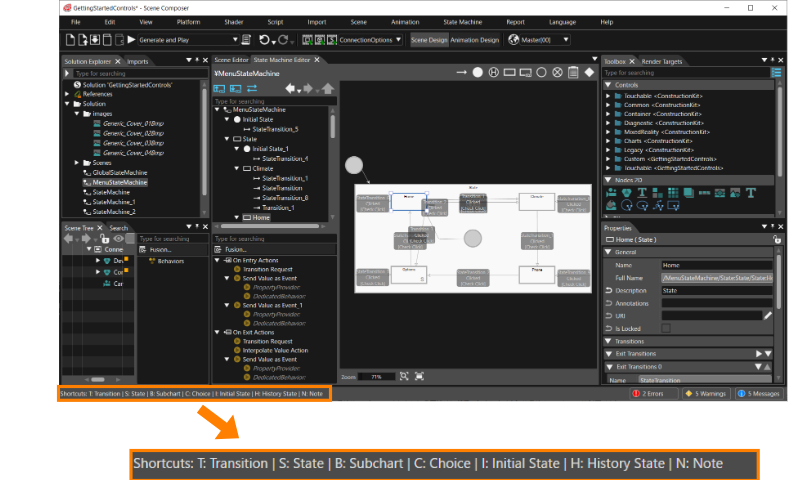788x480 pixels.
Task: Click the Play button in main toolbar
Action: click(x=131, y=40)
